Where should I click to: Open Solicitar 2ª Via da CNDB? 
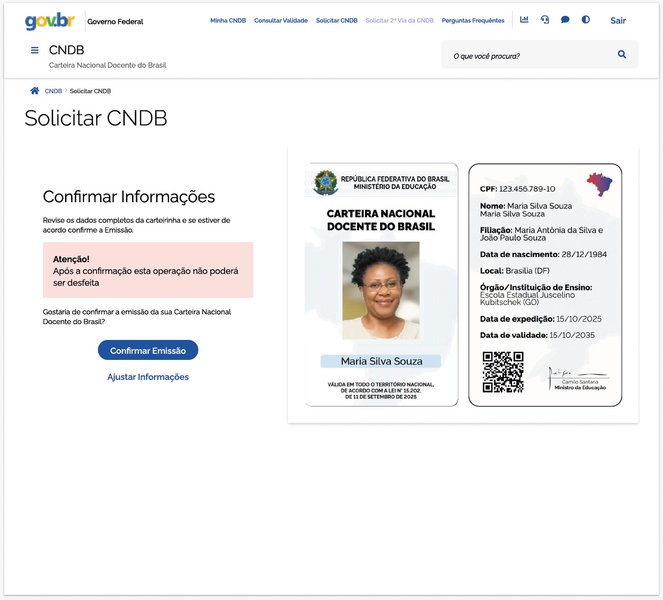pos(399,21)
